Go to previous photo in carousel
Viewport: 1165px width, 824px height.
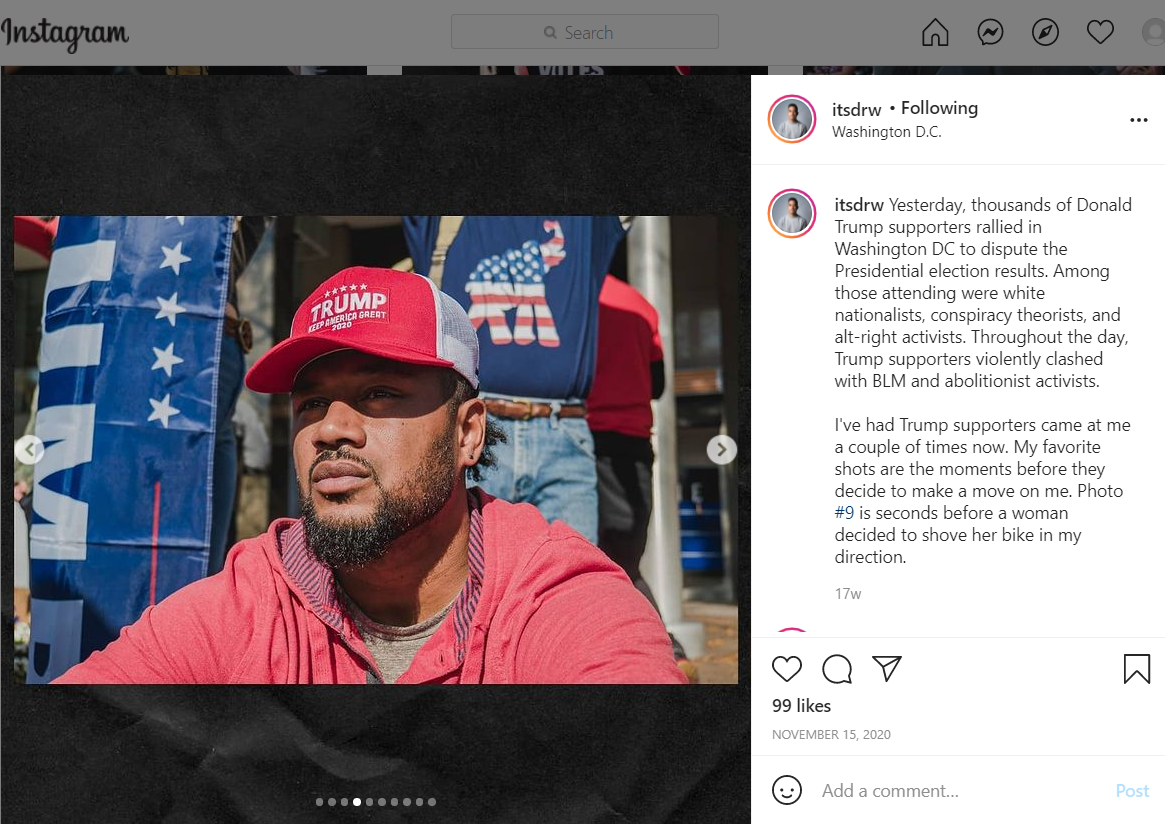(x=29, y=450)
